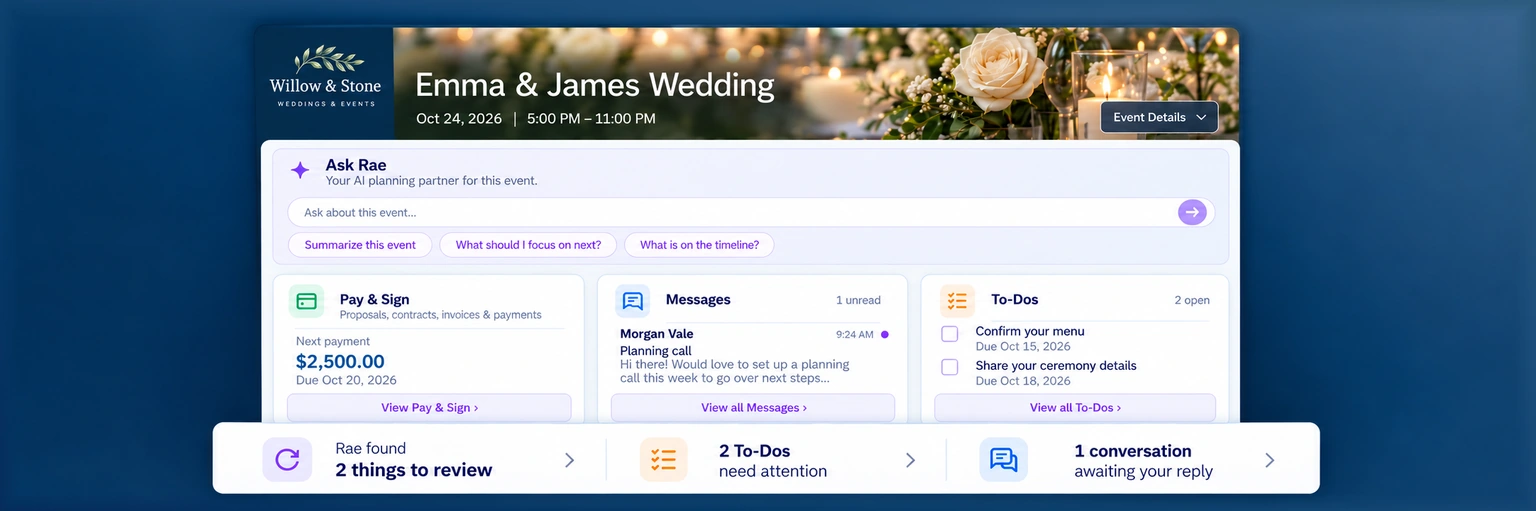Click the Due Oct 20, 2026 payment date
Viewport: 1536px width, 511px height.
pyautogui.click(x=346, y=380)
